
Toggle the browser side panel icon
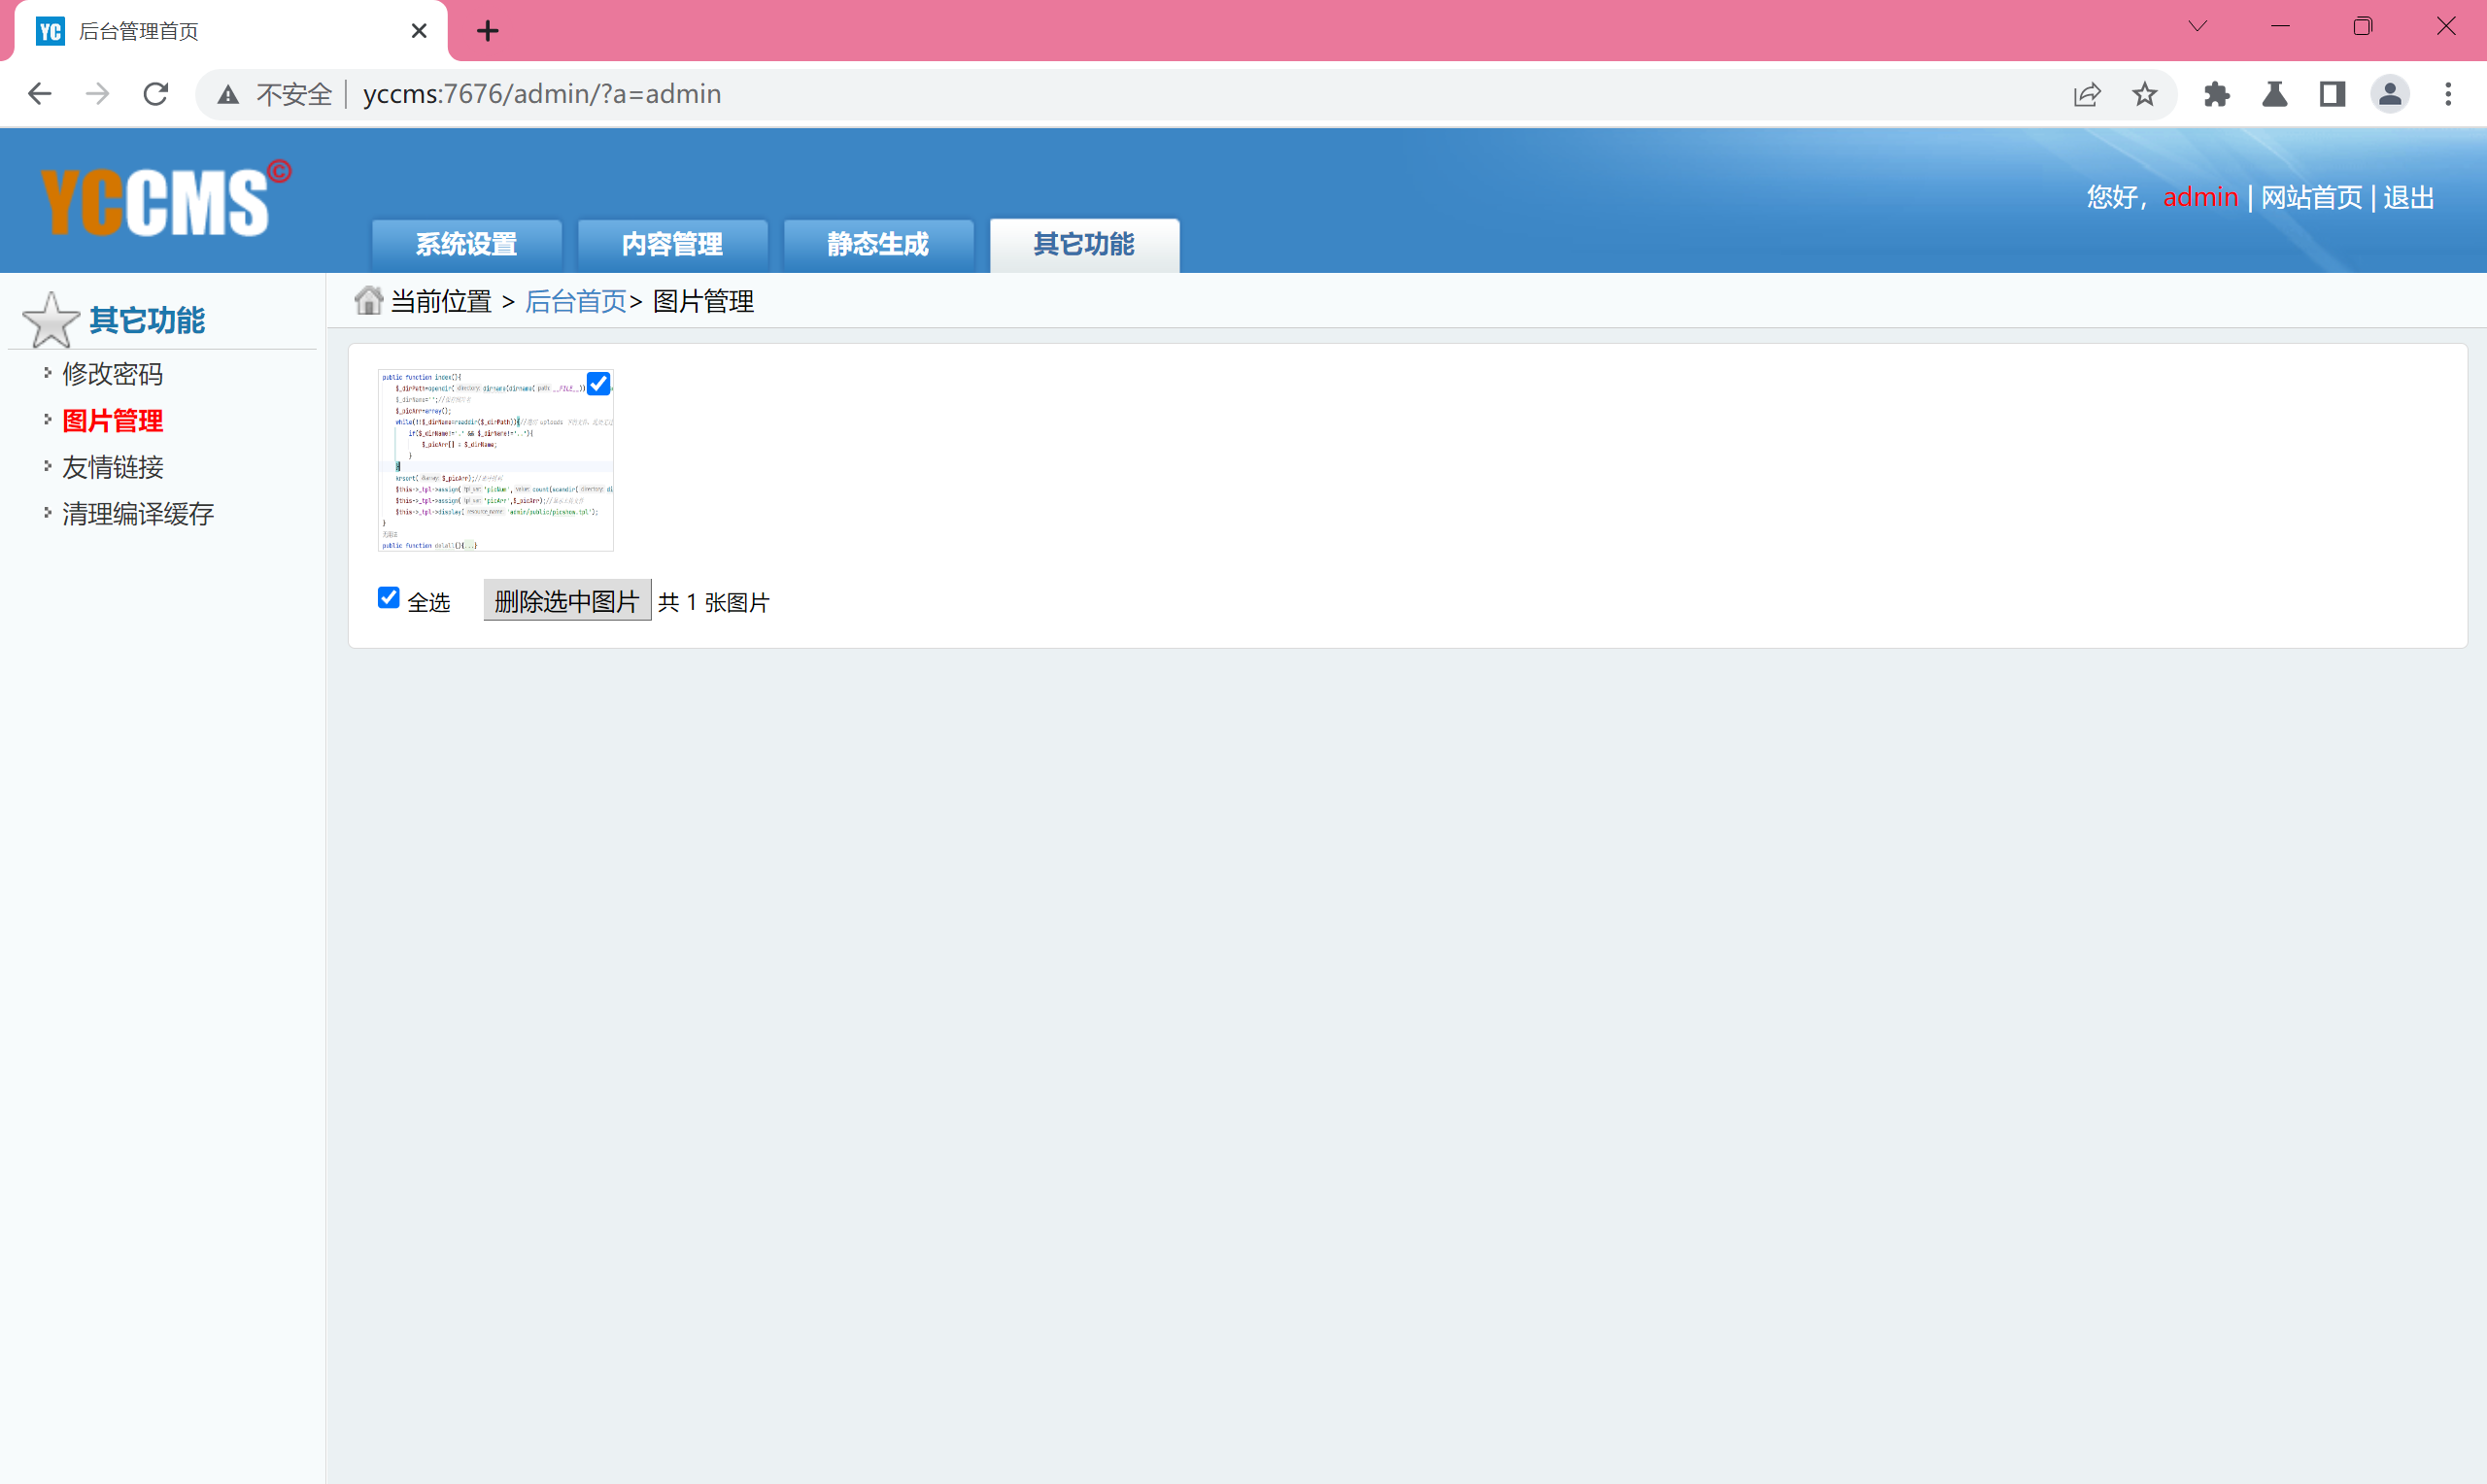pos(2332,94)
